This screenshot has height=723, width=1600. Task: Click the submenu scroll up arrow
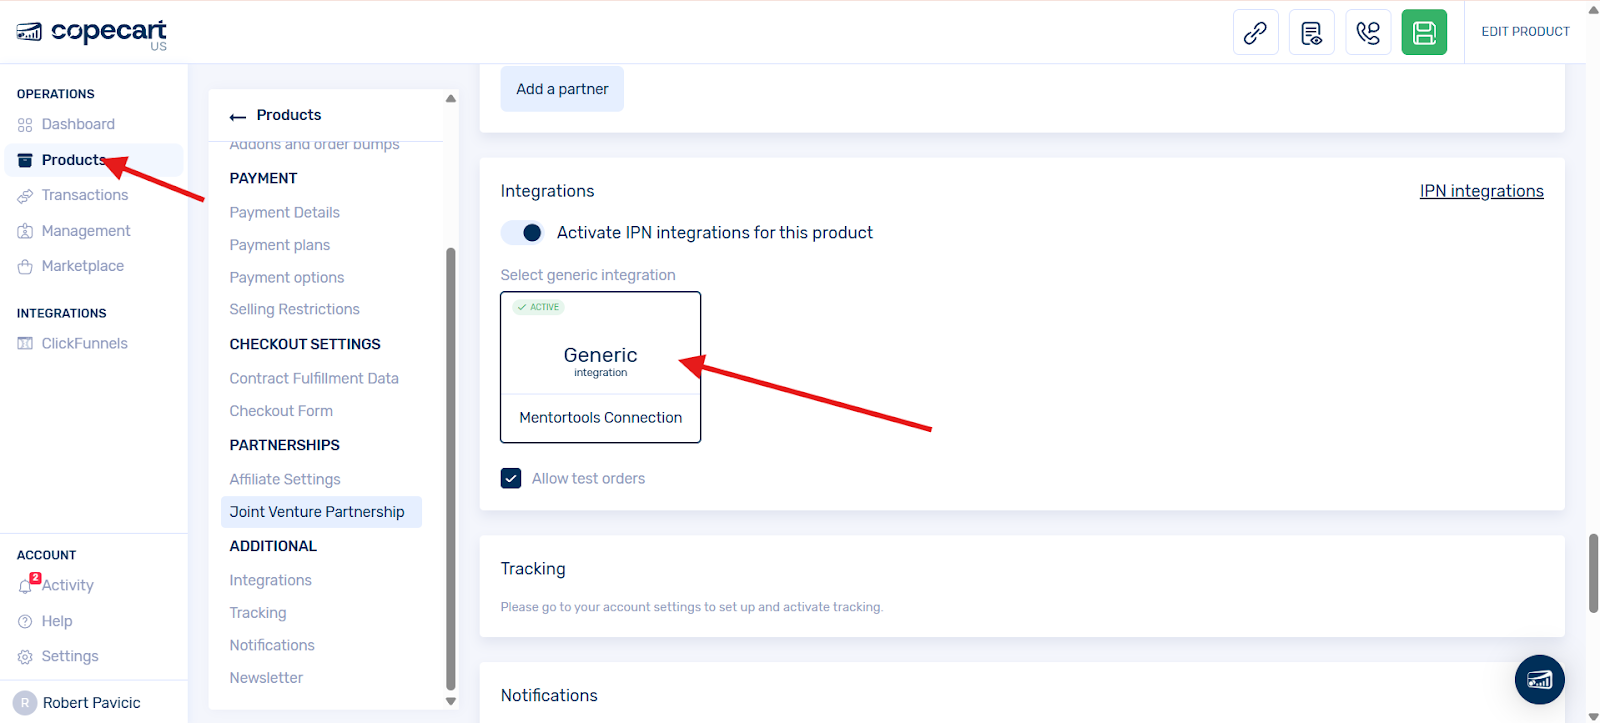[451, 99]
